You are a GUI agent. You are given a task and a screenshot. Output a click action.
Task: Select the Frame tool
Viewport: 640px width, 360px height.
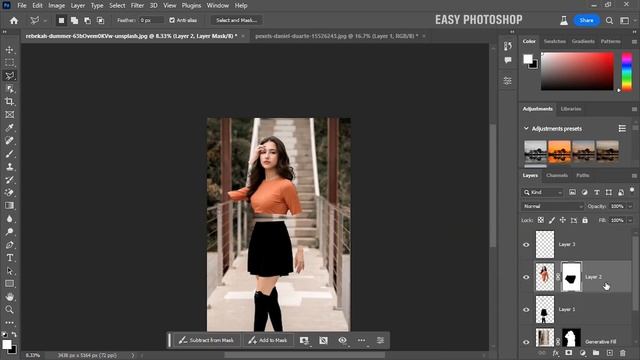click(9, 115)
